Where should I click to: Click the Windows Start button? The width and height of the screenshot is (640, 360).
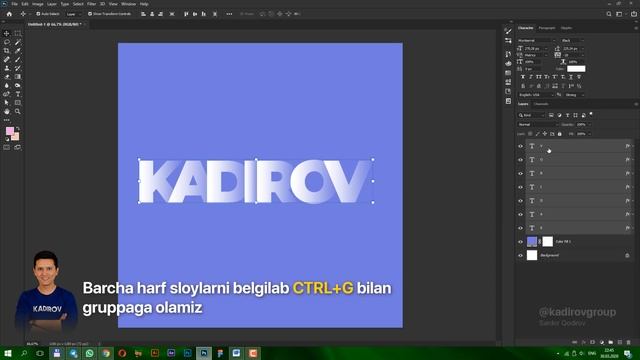click(7, 353)
